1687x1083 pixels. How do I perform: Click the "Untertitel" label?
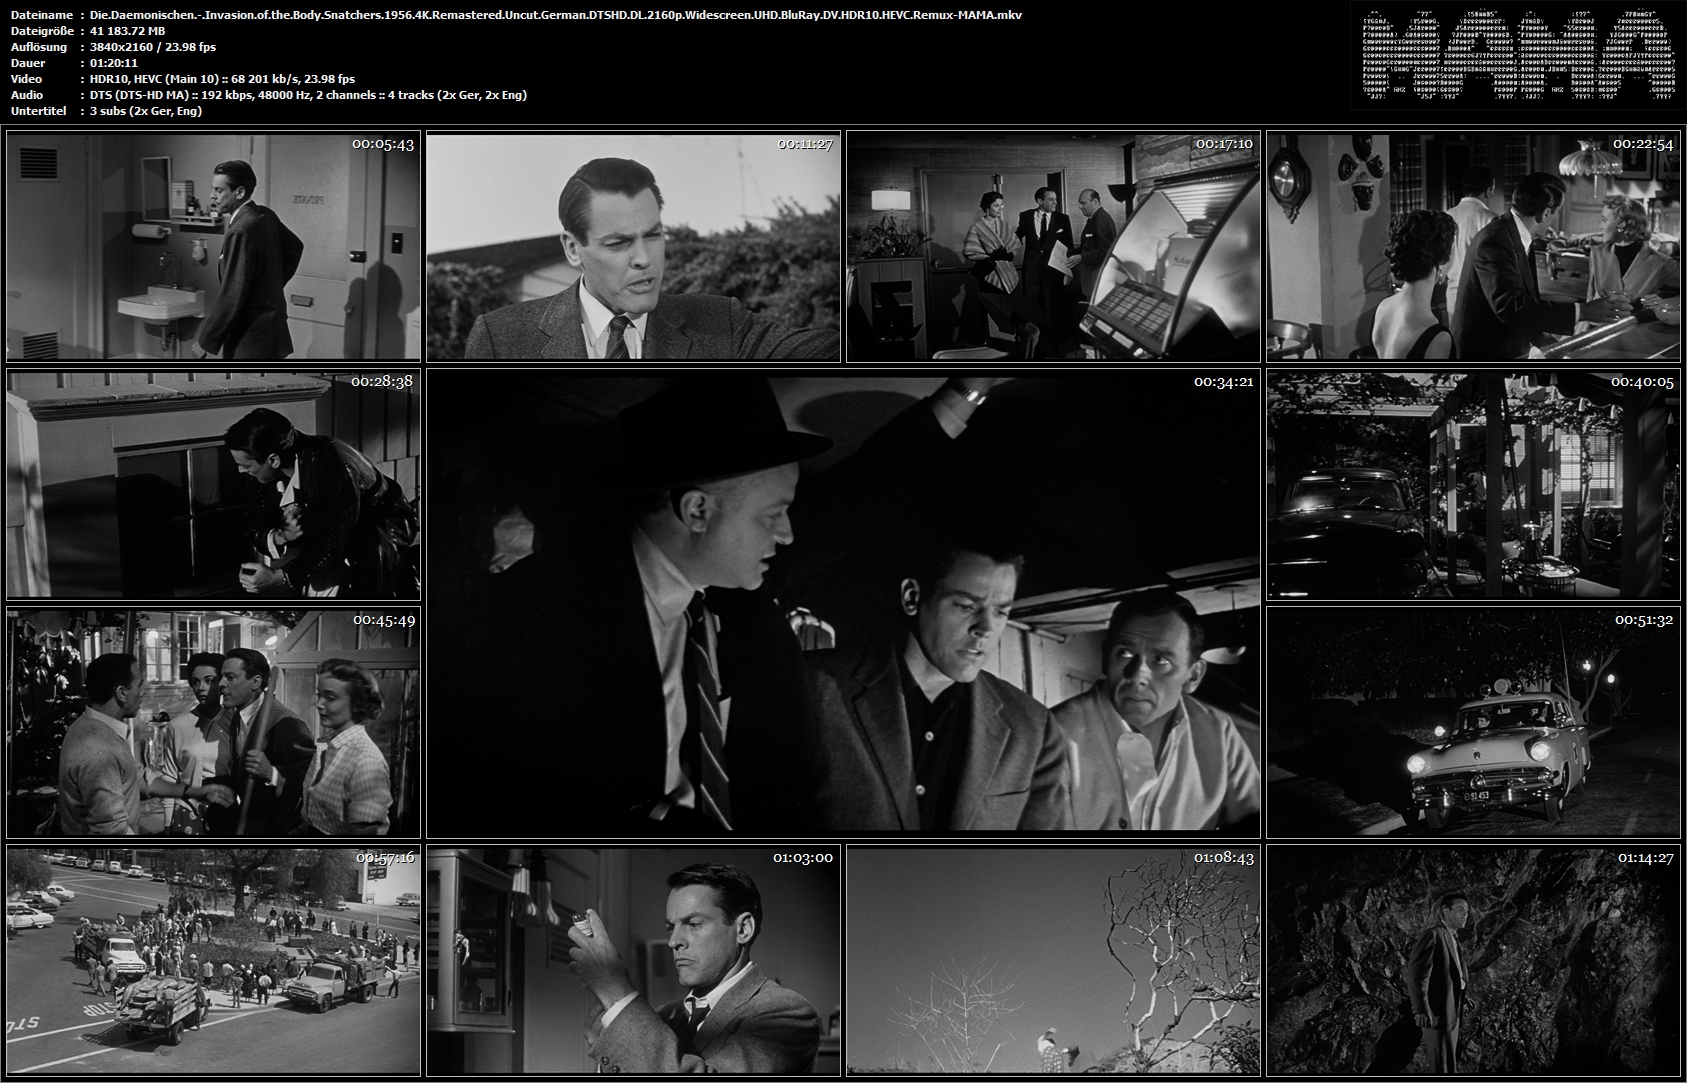click(x=38, y=111)
